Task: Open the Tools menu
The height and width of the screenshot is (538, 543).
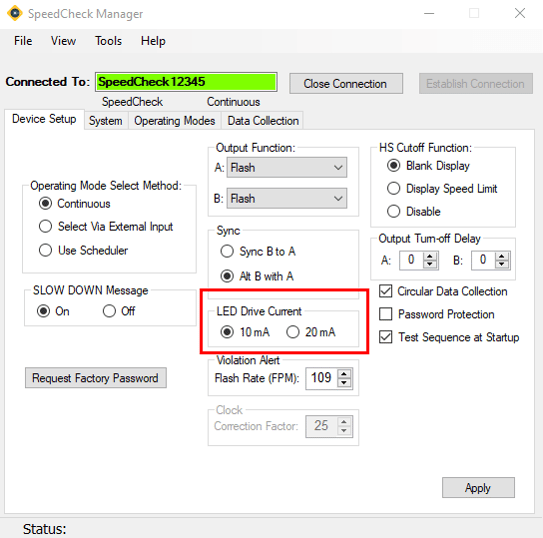Action: pyautogui.click(x=108, y=41)
